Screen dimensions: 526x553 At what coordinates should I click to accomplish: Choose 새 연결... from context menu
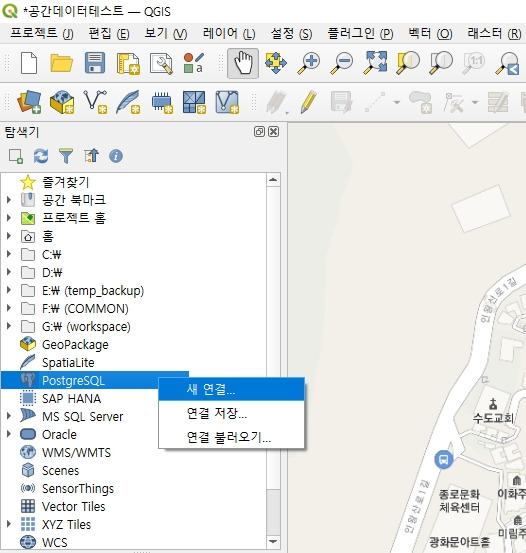231,389
